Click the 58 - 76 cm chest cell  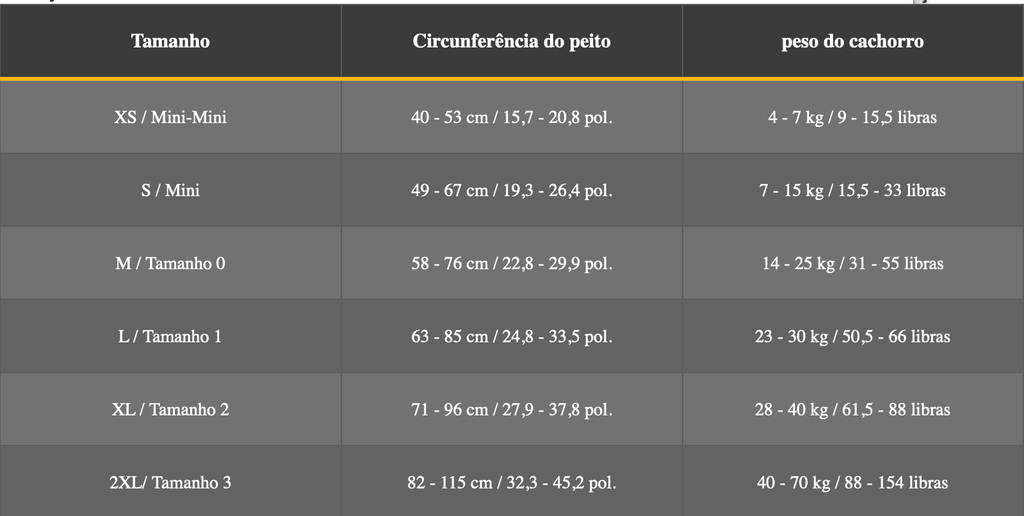click(x=512, y=263)
